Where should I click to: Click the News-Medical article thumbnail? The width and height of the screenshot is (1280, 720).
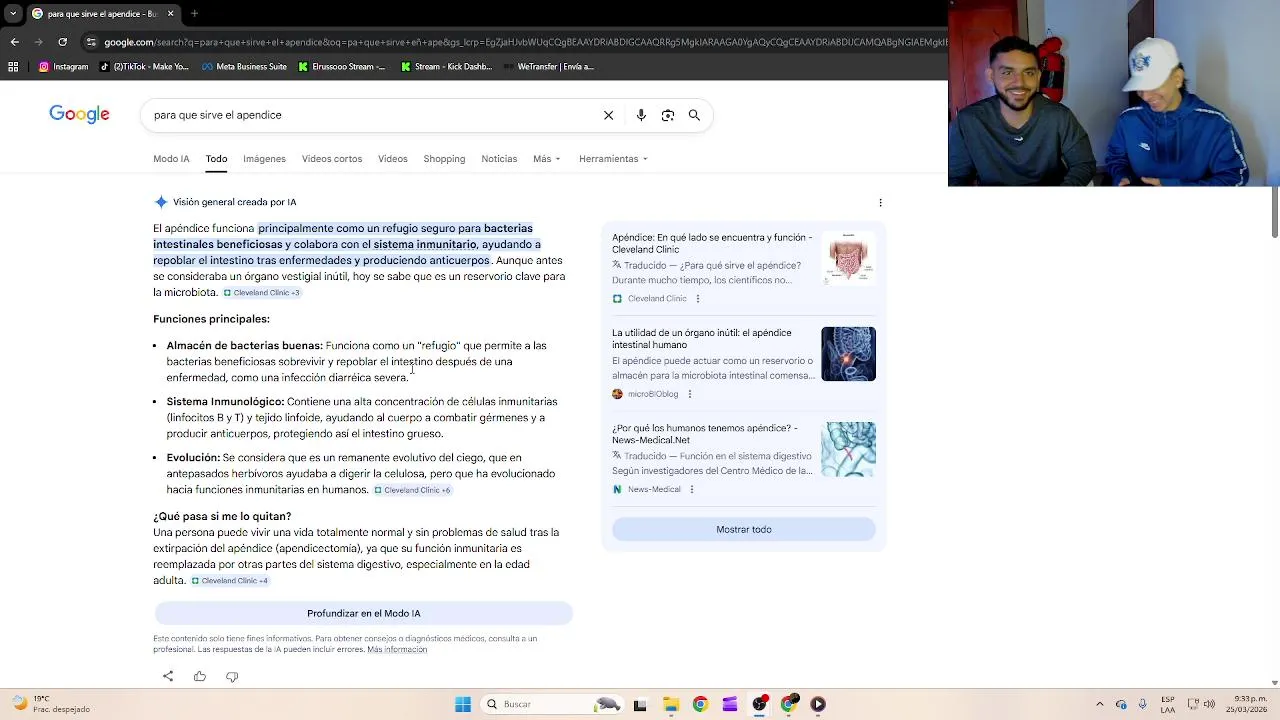tap(848, 449)
